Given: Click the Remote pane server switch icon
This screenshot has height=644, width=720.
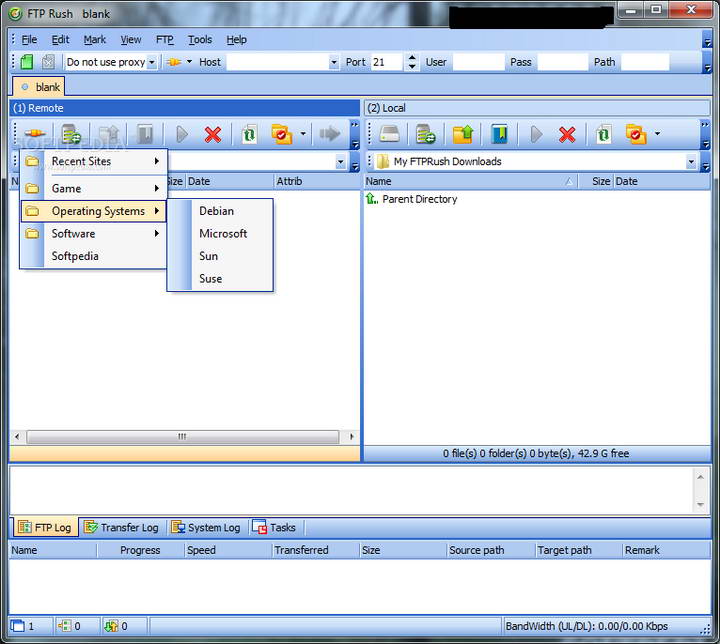Looking at the screenshot, I should [71, 134].
